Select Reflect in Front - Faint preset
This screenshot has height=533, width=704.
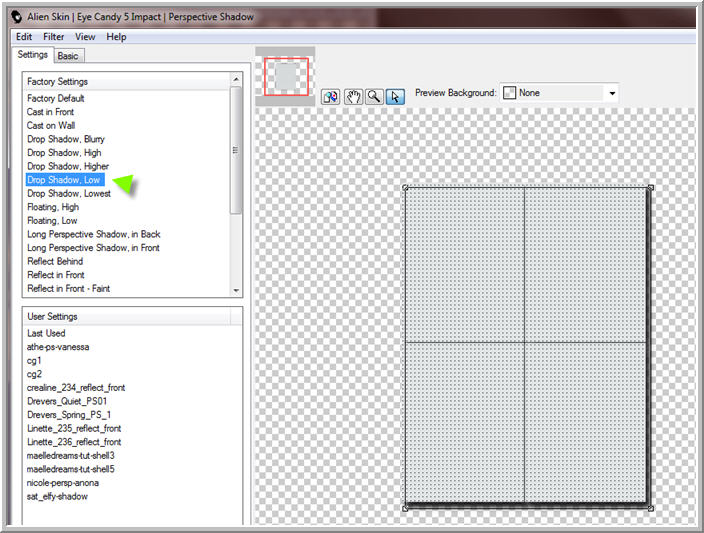[68, 288]
